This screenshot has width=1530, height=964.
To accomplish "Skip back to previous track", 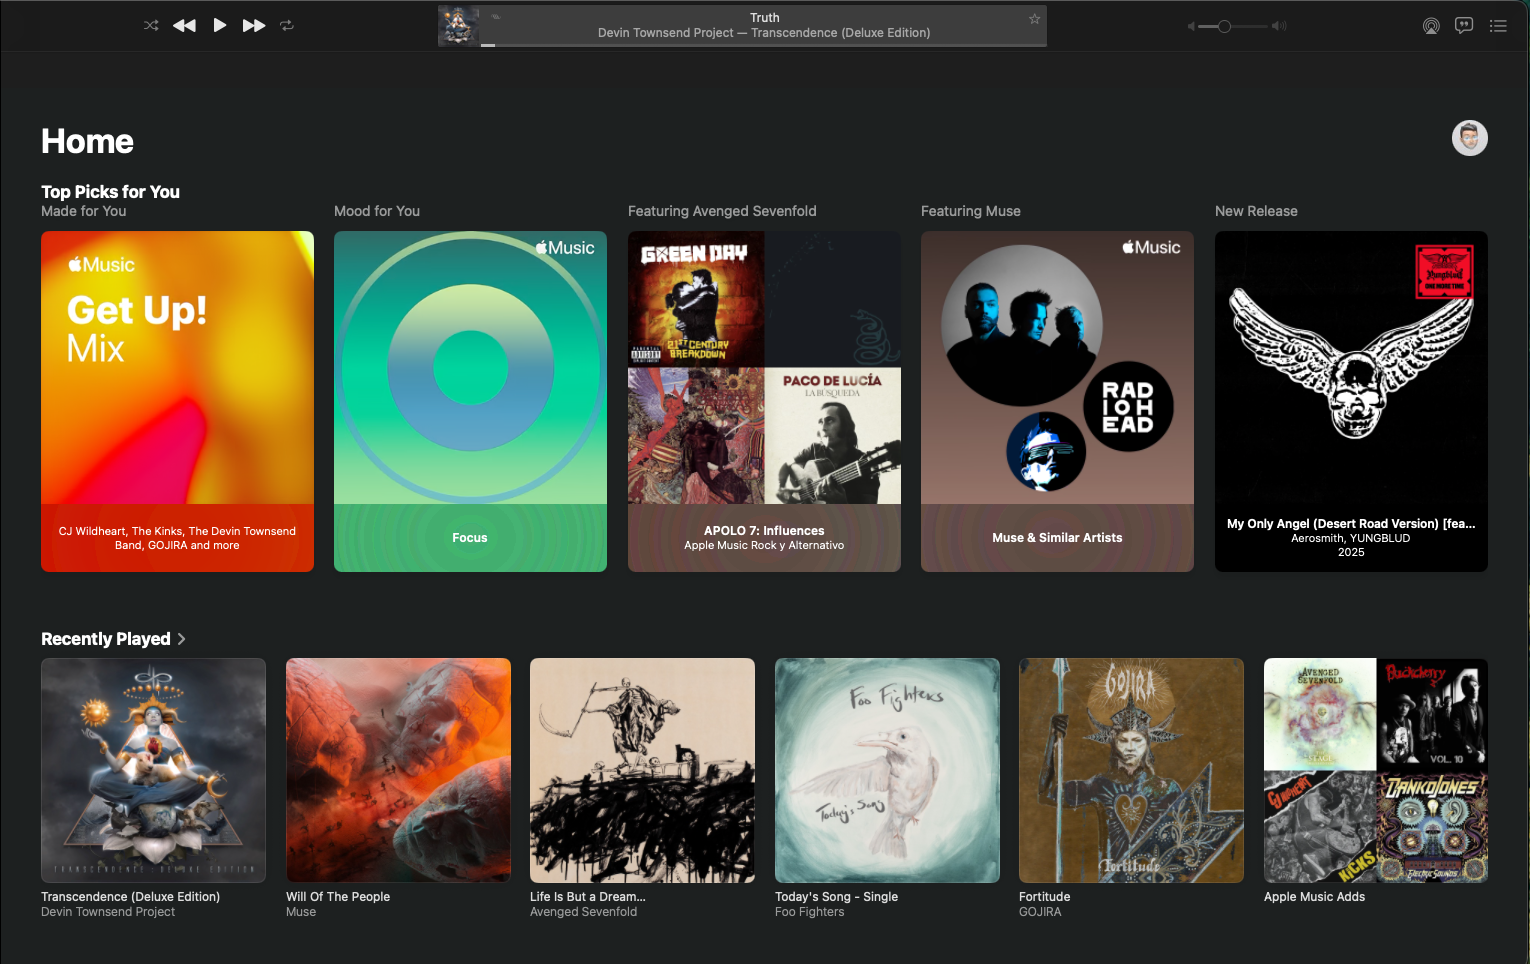I will click(x=184, y=26).
